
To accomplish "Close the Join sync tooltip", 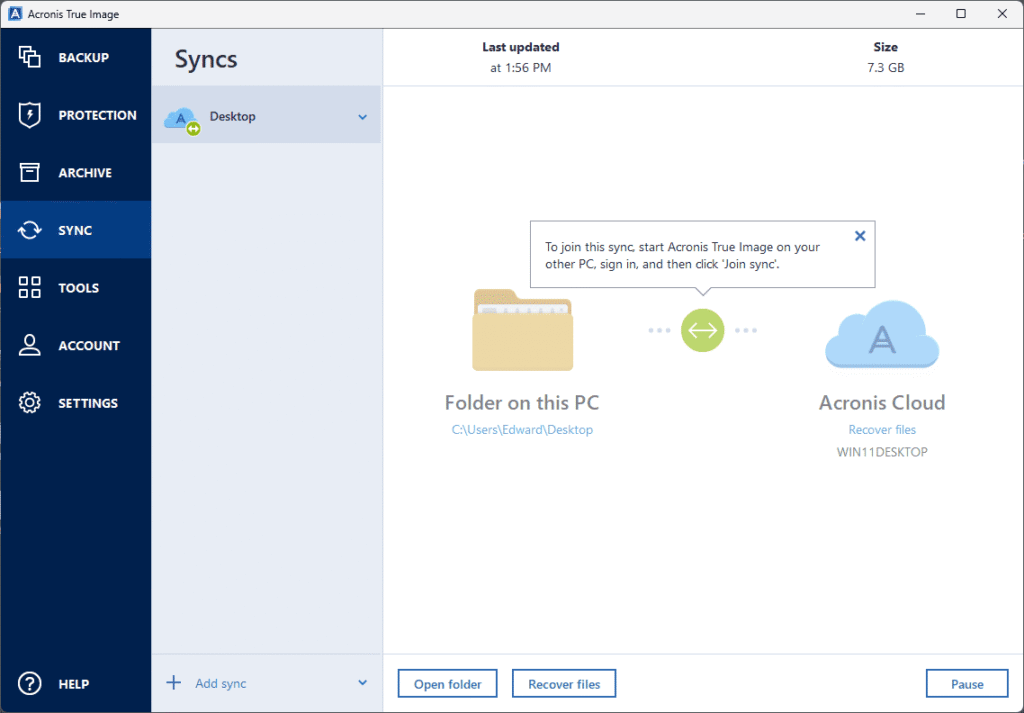I will [860, 236].
